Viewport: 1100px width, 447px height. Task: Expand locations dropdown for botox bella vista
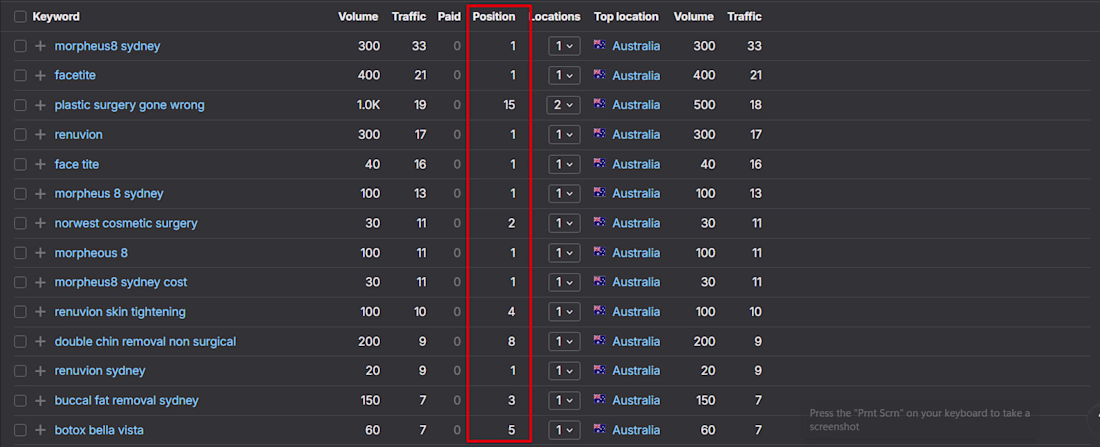(564, 430)
